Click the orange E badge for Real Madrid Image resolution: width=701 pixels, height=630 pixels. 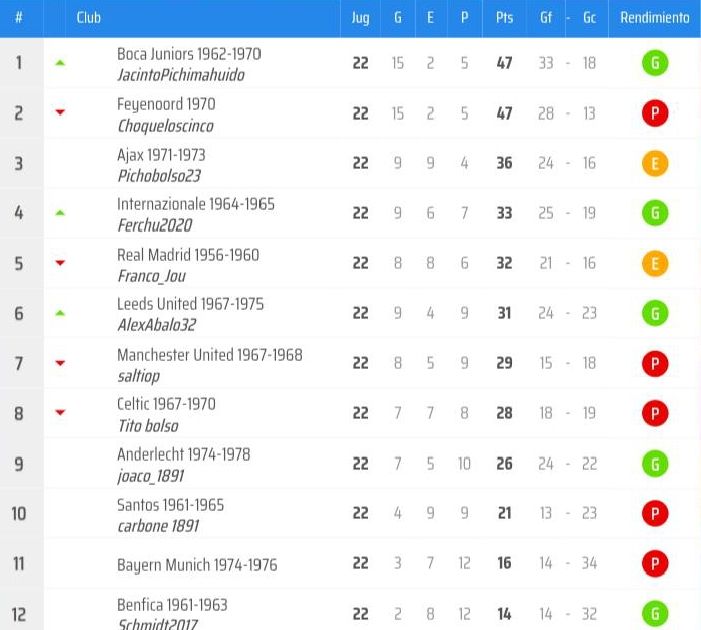[655, 263]
